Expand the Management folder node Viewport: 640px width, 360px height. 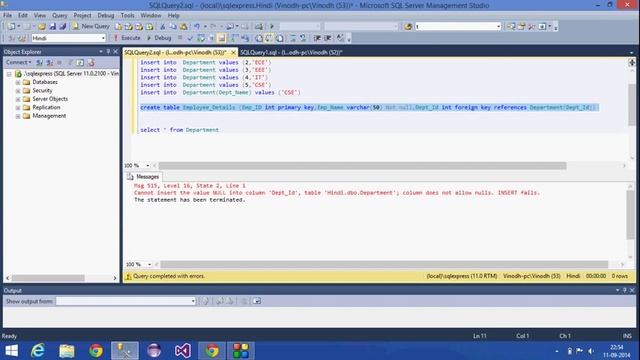click(x=18, y=116)
